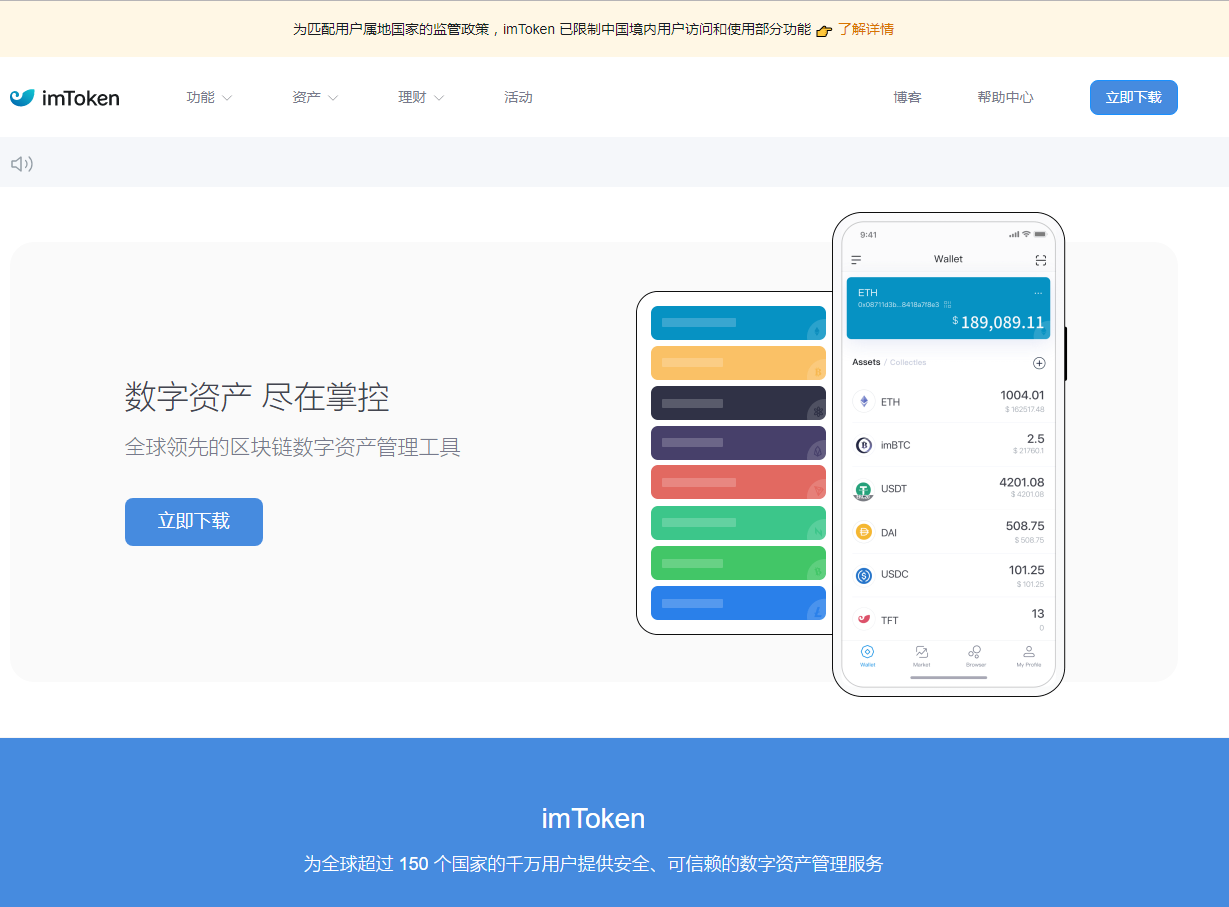Click the ETH token icon in the asset list
This screenshot has height=907, width=1229.
pos(864,401)
